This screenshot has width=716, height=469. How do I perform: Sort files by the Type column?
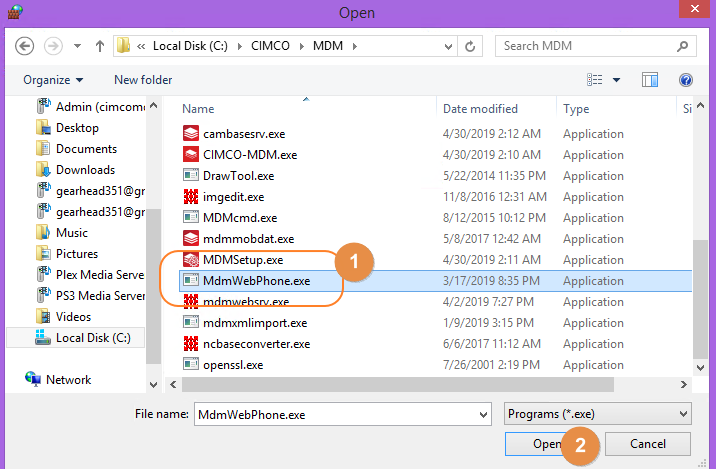pos(576,109)
